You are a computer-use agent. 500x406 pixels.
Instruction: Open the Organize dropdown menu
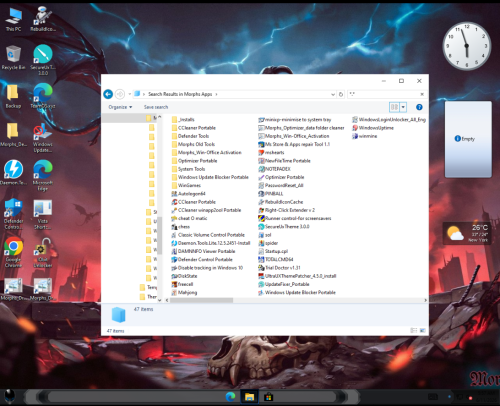[x=120, y=107]
